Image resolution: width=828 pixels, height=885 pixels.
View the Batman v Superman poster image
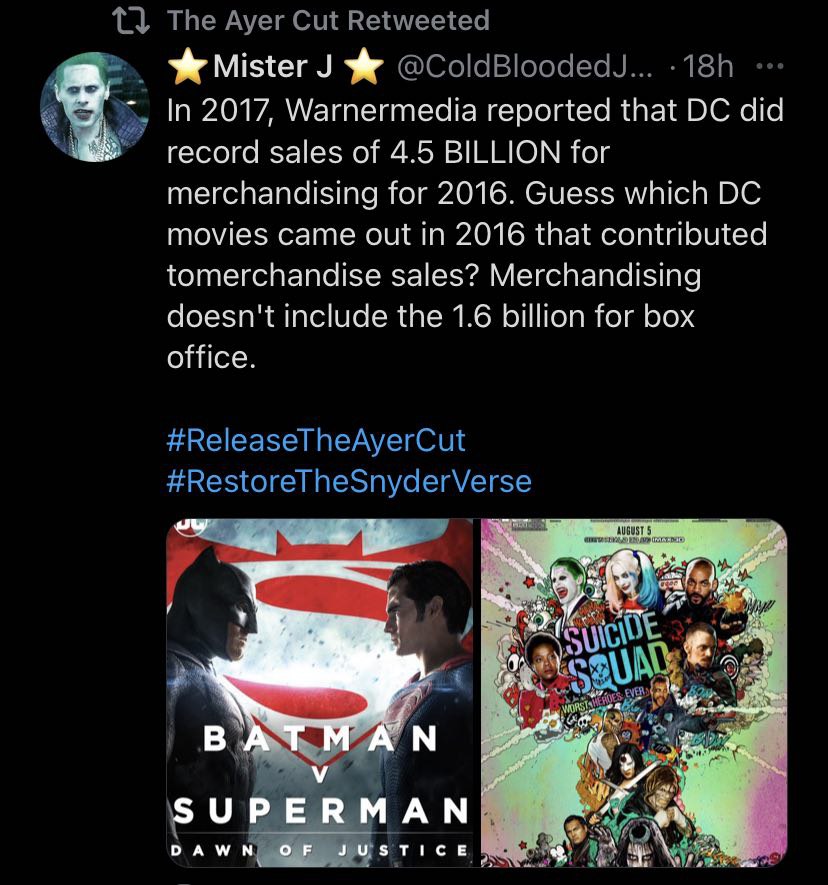(x=319, y=692)
